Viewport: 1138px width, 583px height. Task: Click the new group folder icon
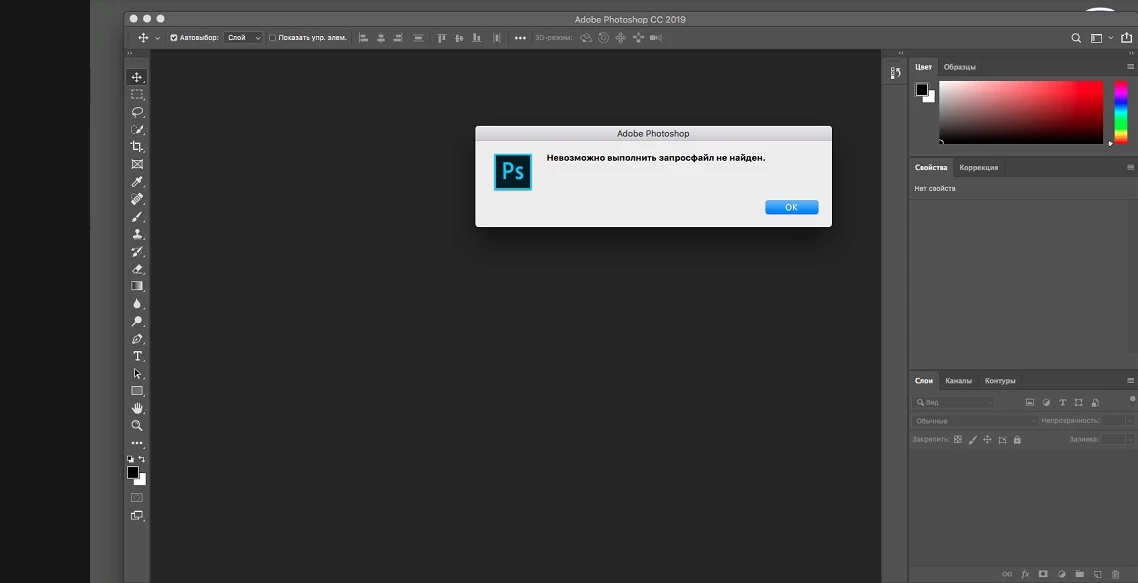tap(1079, 574)
